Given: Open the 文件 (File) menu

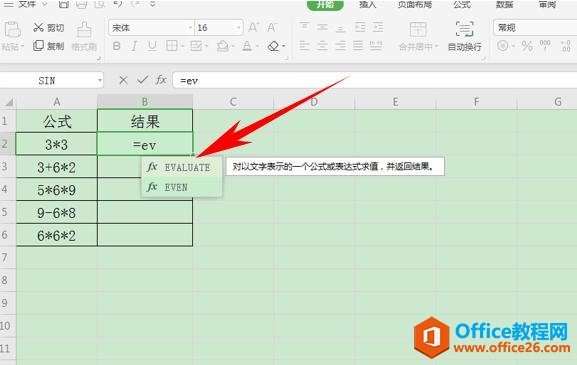Looking at the screenshot, I should pyautogui.click(x=26, y=4).
